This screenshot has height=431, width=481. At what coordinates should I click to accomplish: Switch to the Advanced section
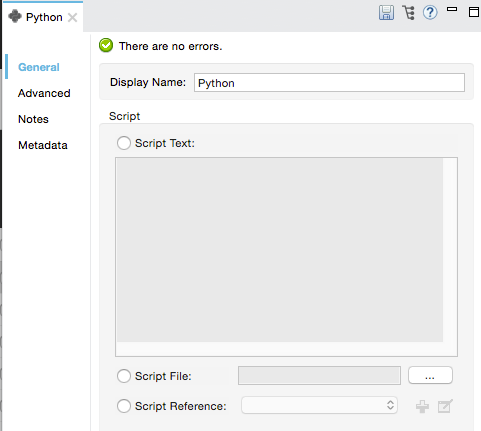click(44, 93)
